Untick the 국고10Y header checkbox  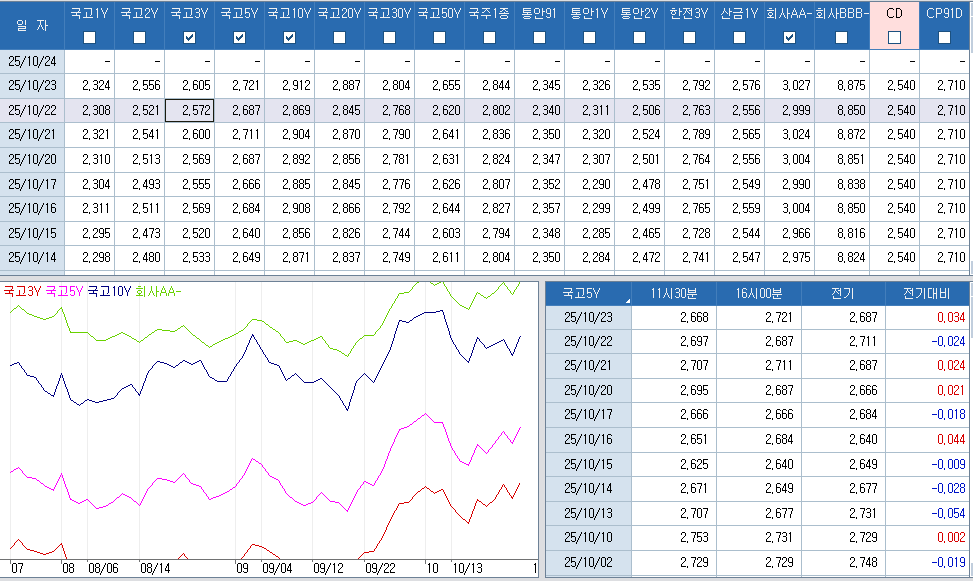[290, 37]
